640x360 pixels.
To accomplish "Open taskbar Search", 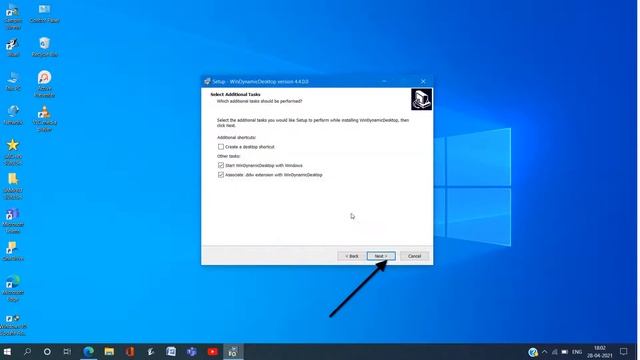I will click(x=27, y=351).
